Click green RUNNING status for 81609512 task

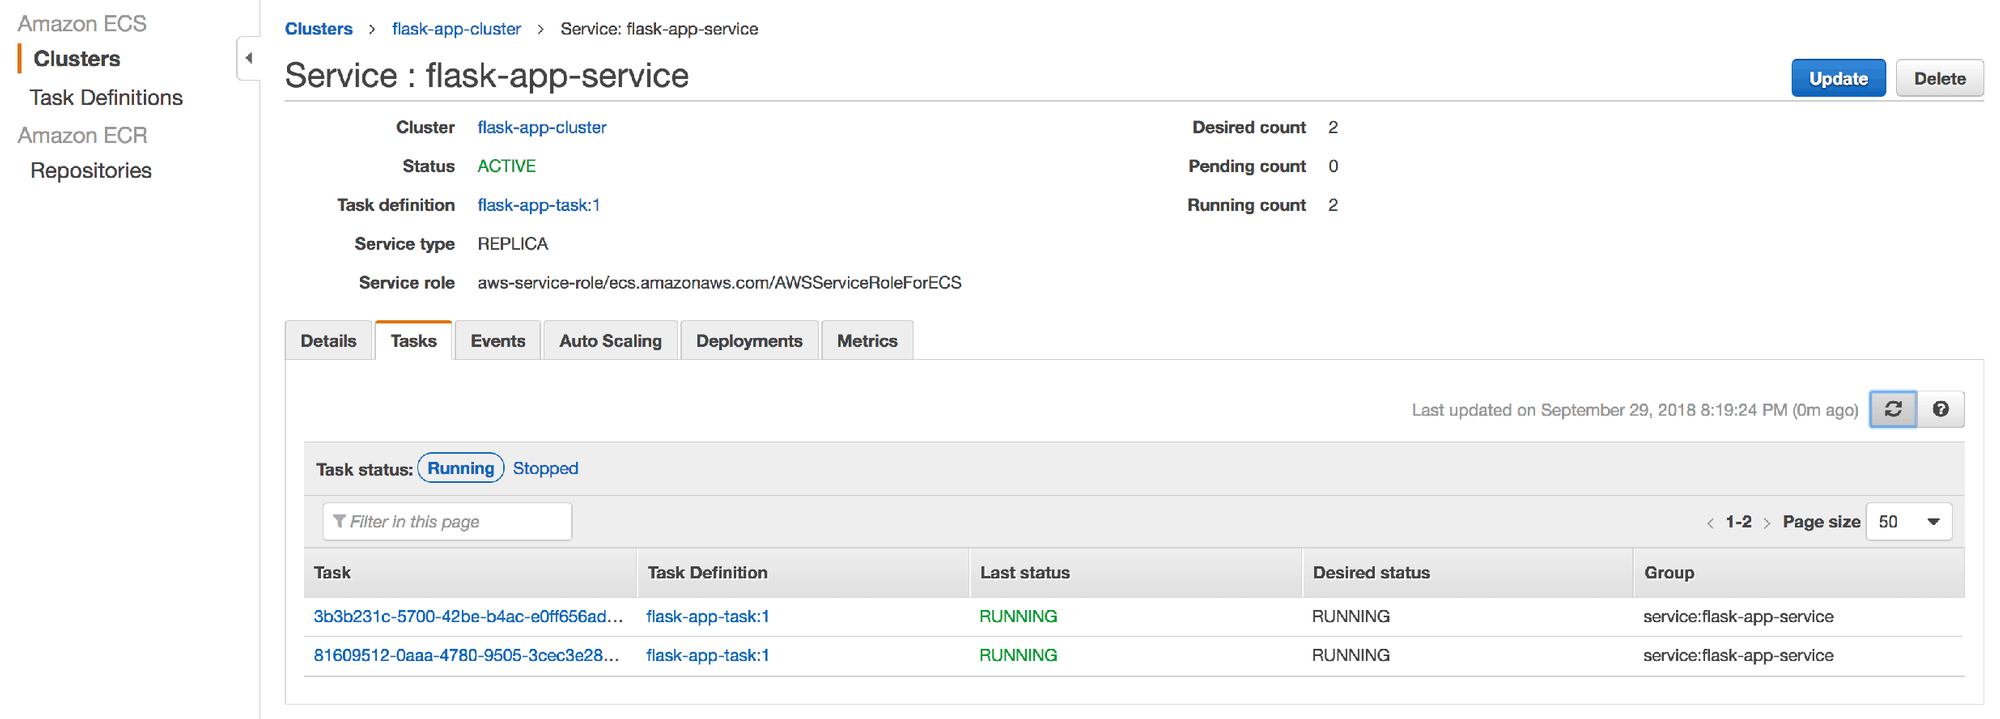coord(1018,655)
